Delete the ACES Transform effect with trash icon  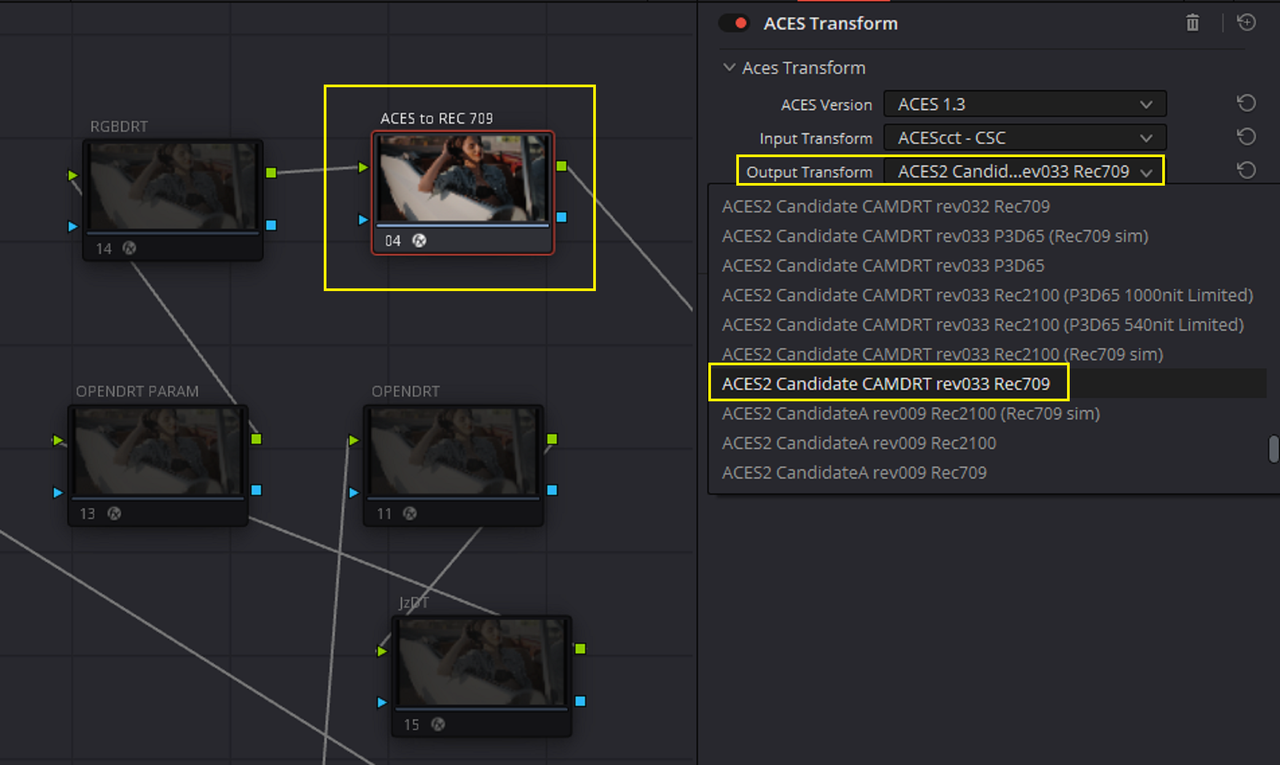coord(1192,22)
